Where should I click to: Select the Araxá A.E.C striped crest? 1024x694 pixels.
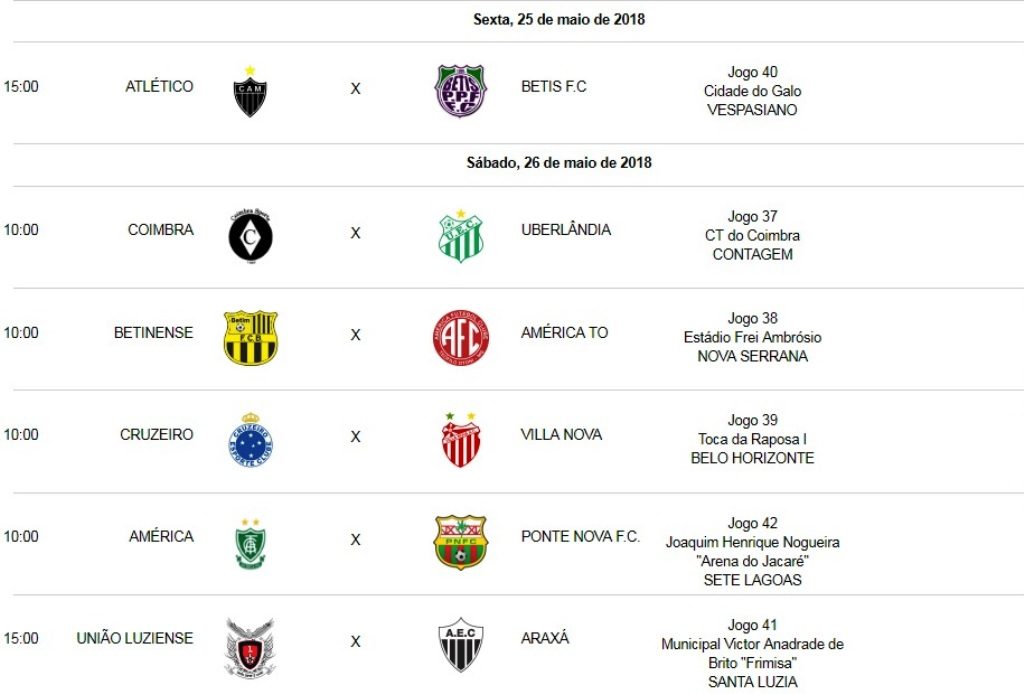[x=460, y=644]
